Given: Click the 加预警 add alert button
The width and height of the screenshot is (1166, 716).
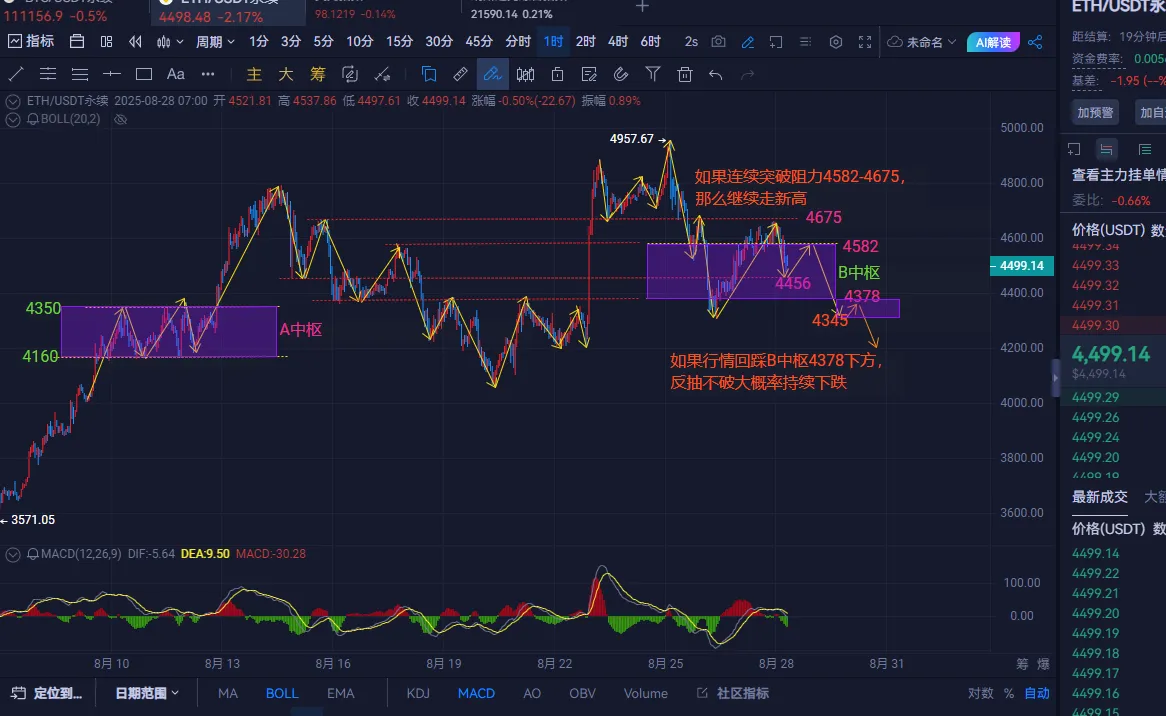Looking at the screenshot, I should tap(1095, 112).
